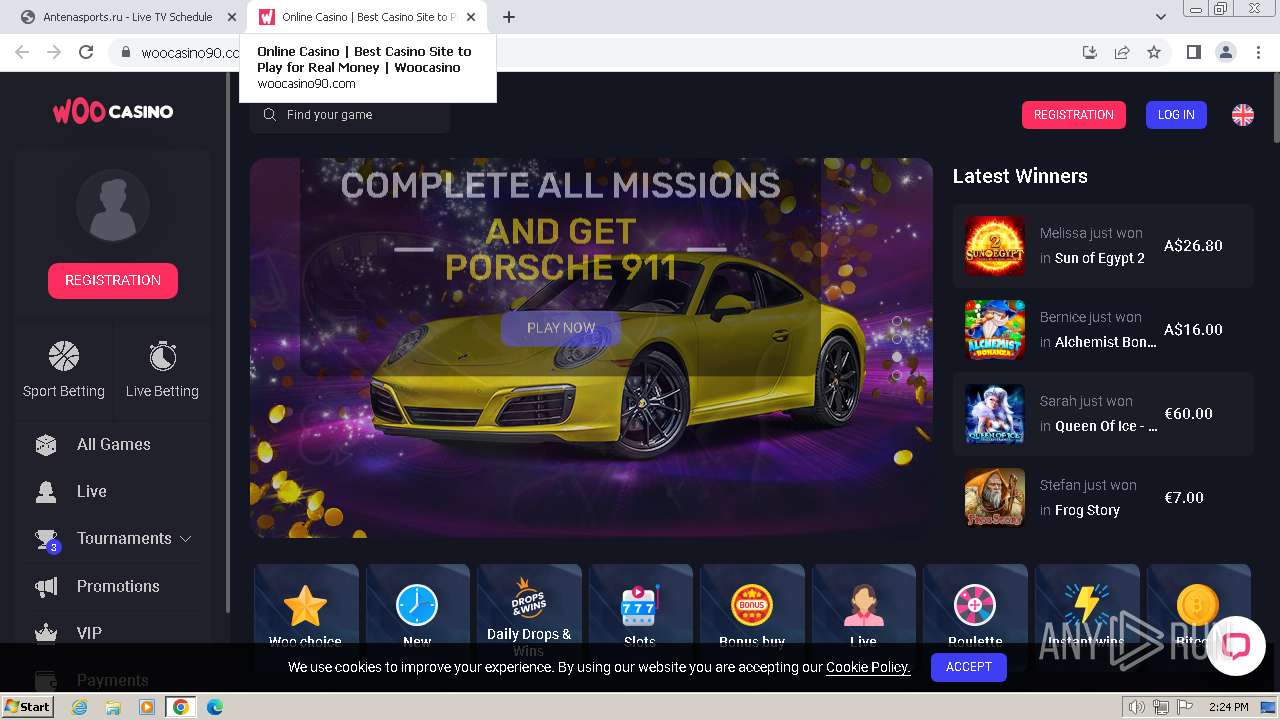Click the Sun of Egypt 2 winner text
The image size is (1280, 720).
pos(1100,258)
